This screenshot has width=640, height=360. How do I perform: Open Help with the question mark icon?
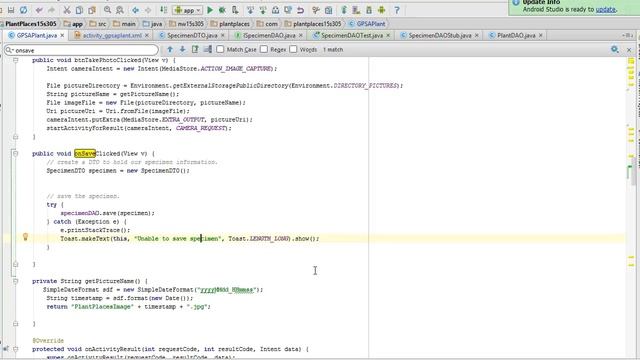pos(397,10)
